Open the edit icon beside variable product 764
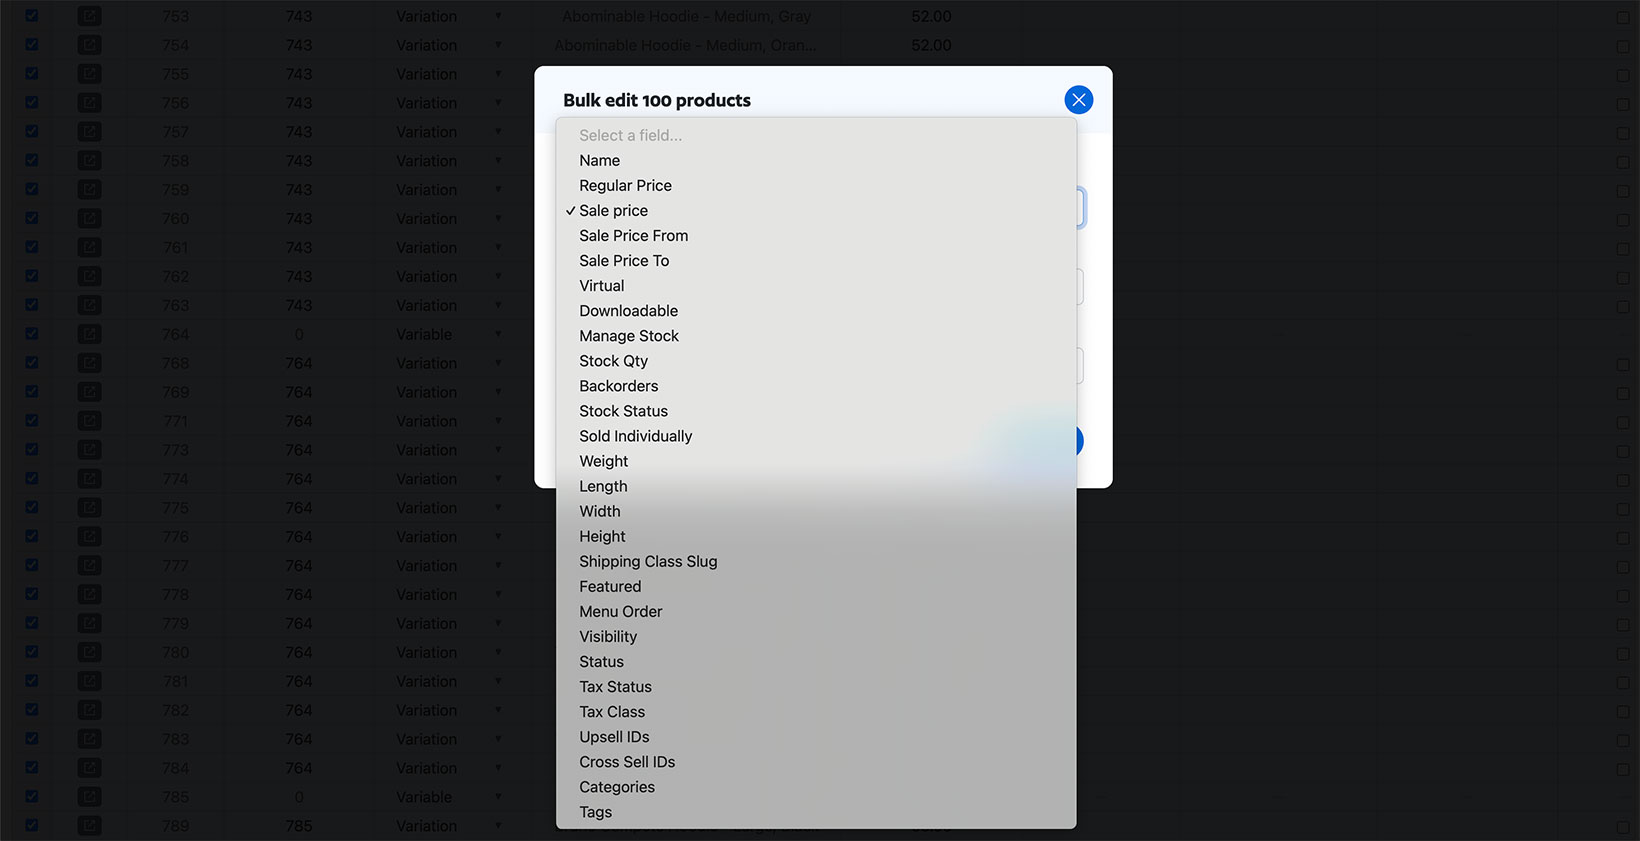1640x841 pixels. 89,334
